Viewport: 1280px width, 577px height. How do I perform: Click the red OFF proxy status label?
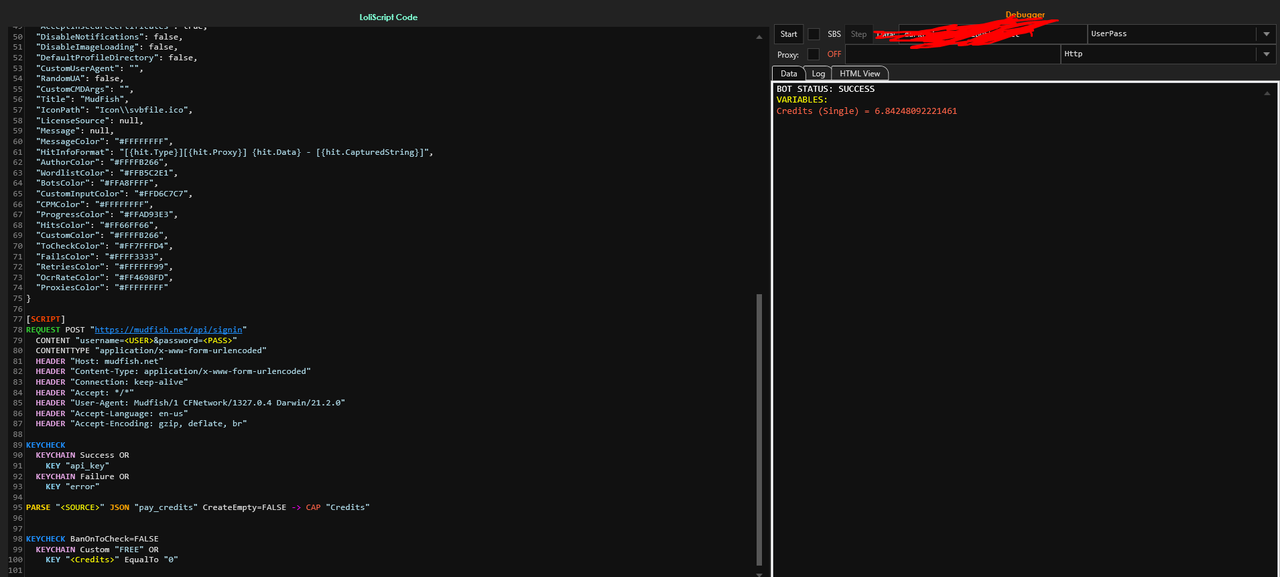[x=834, y=54]
